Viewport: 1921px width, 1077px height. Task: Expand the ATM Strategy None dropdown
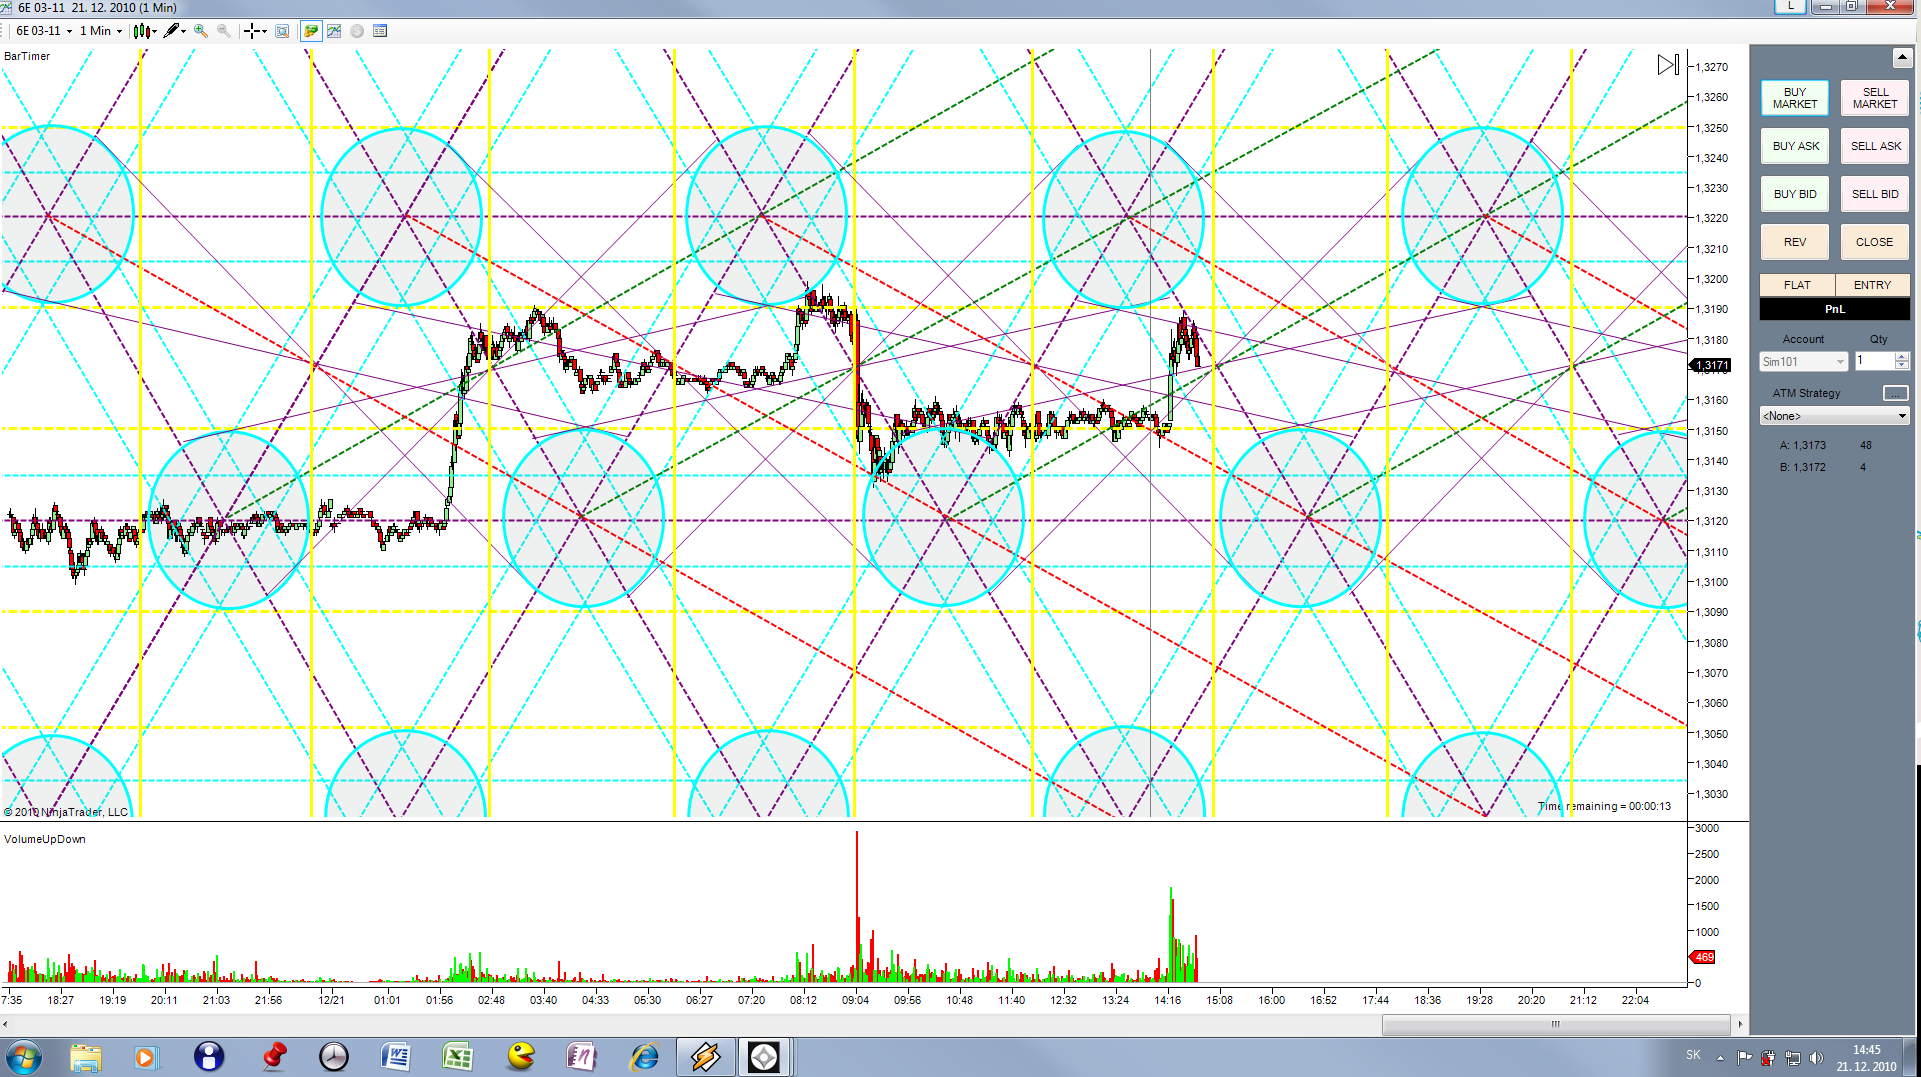point(1835,416)
